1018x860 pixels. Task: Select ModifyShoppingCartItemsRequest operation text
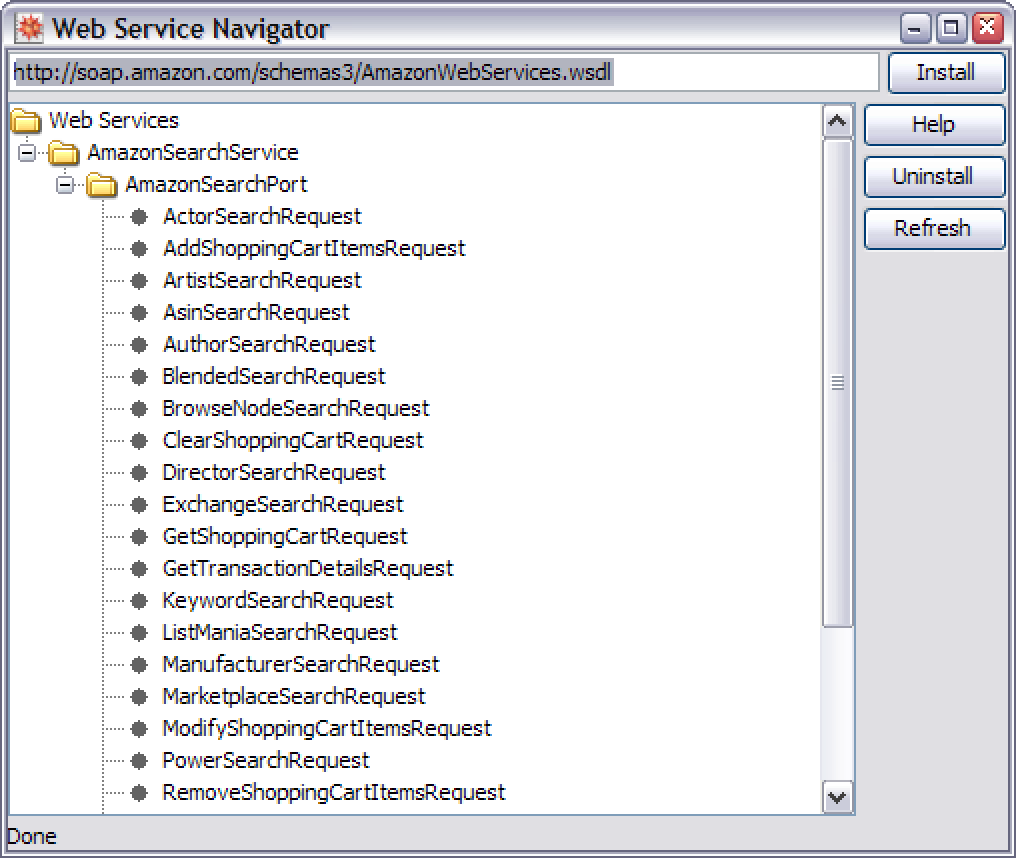(327, 729)
